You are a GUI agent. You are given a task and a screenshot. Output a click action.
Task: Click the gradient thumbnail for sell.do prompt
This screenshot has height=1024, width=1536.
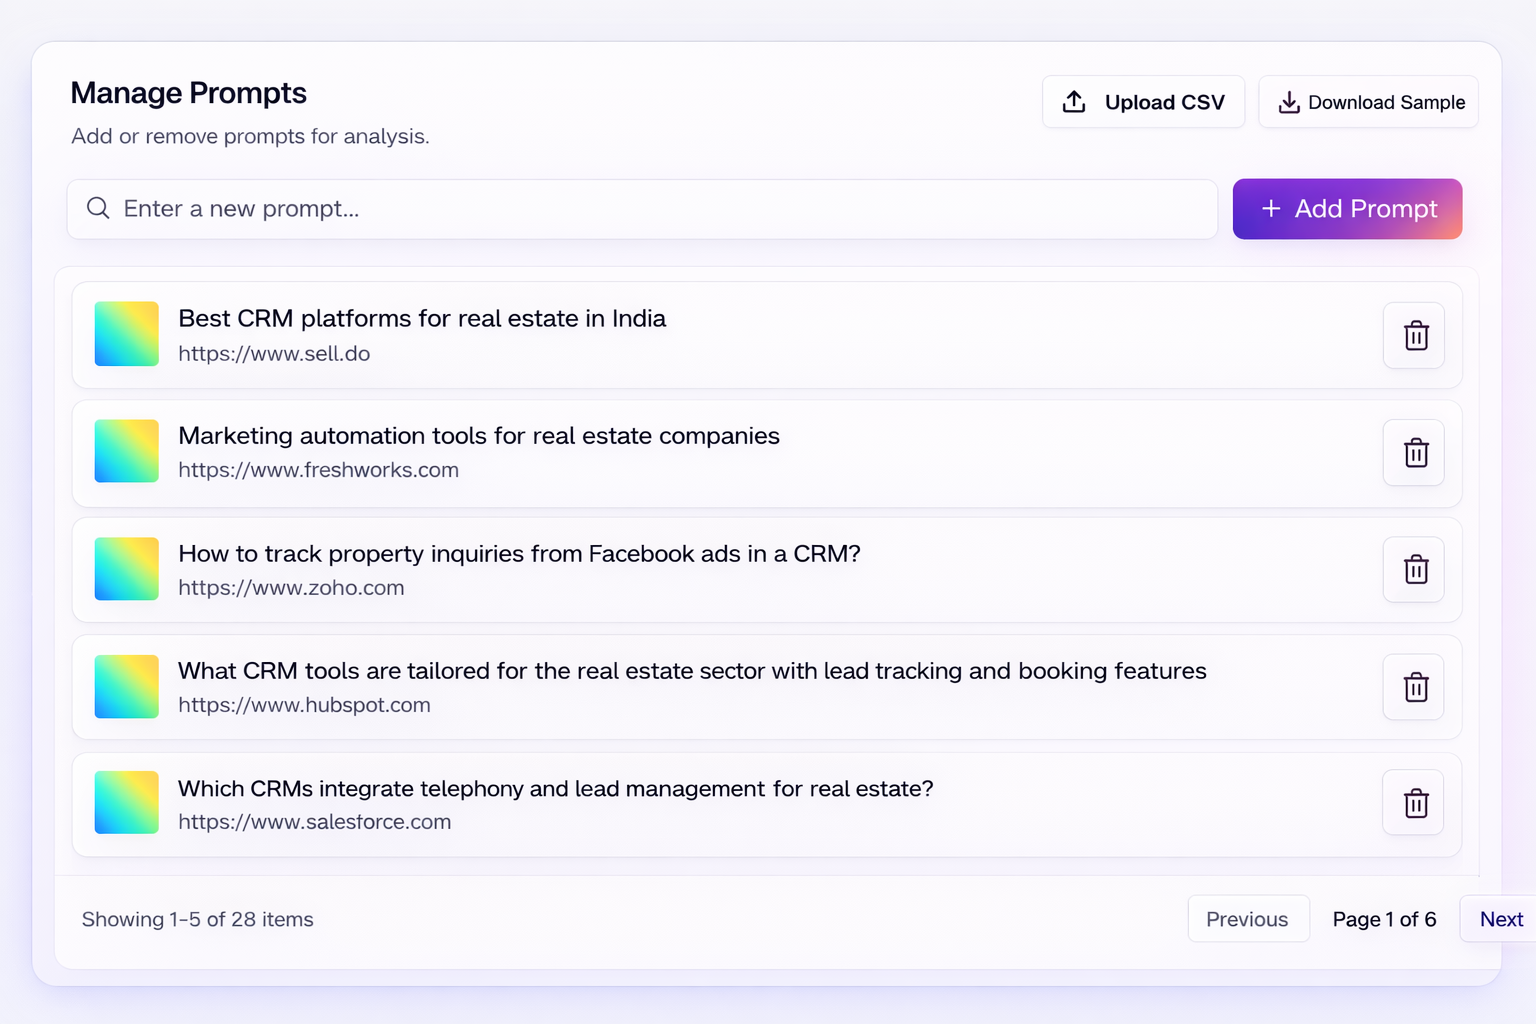(127, 334)
